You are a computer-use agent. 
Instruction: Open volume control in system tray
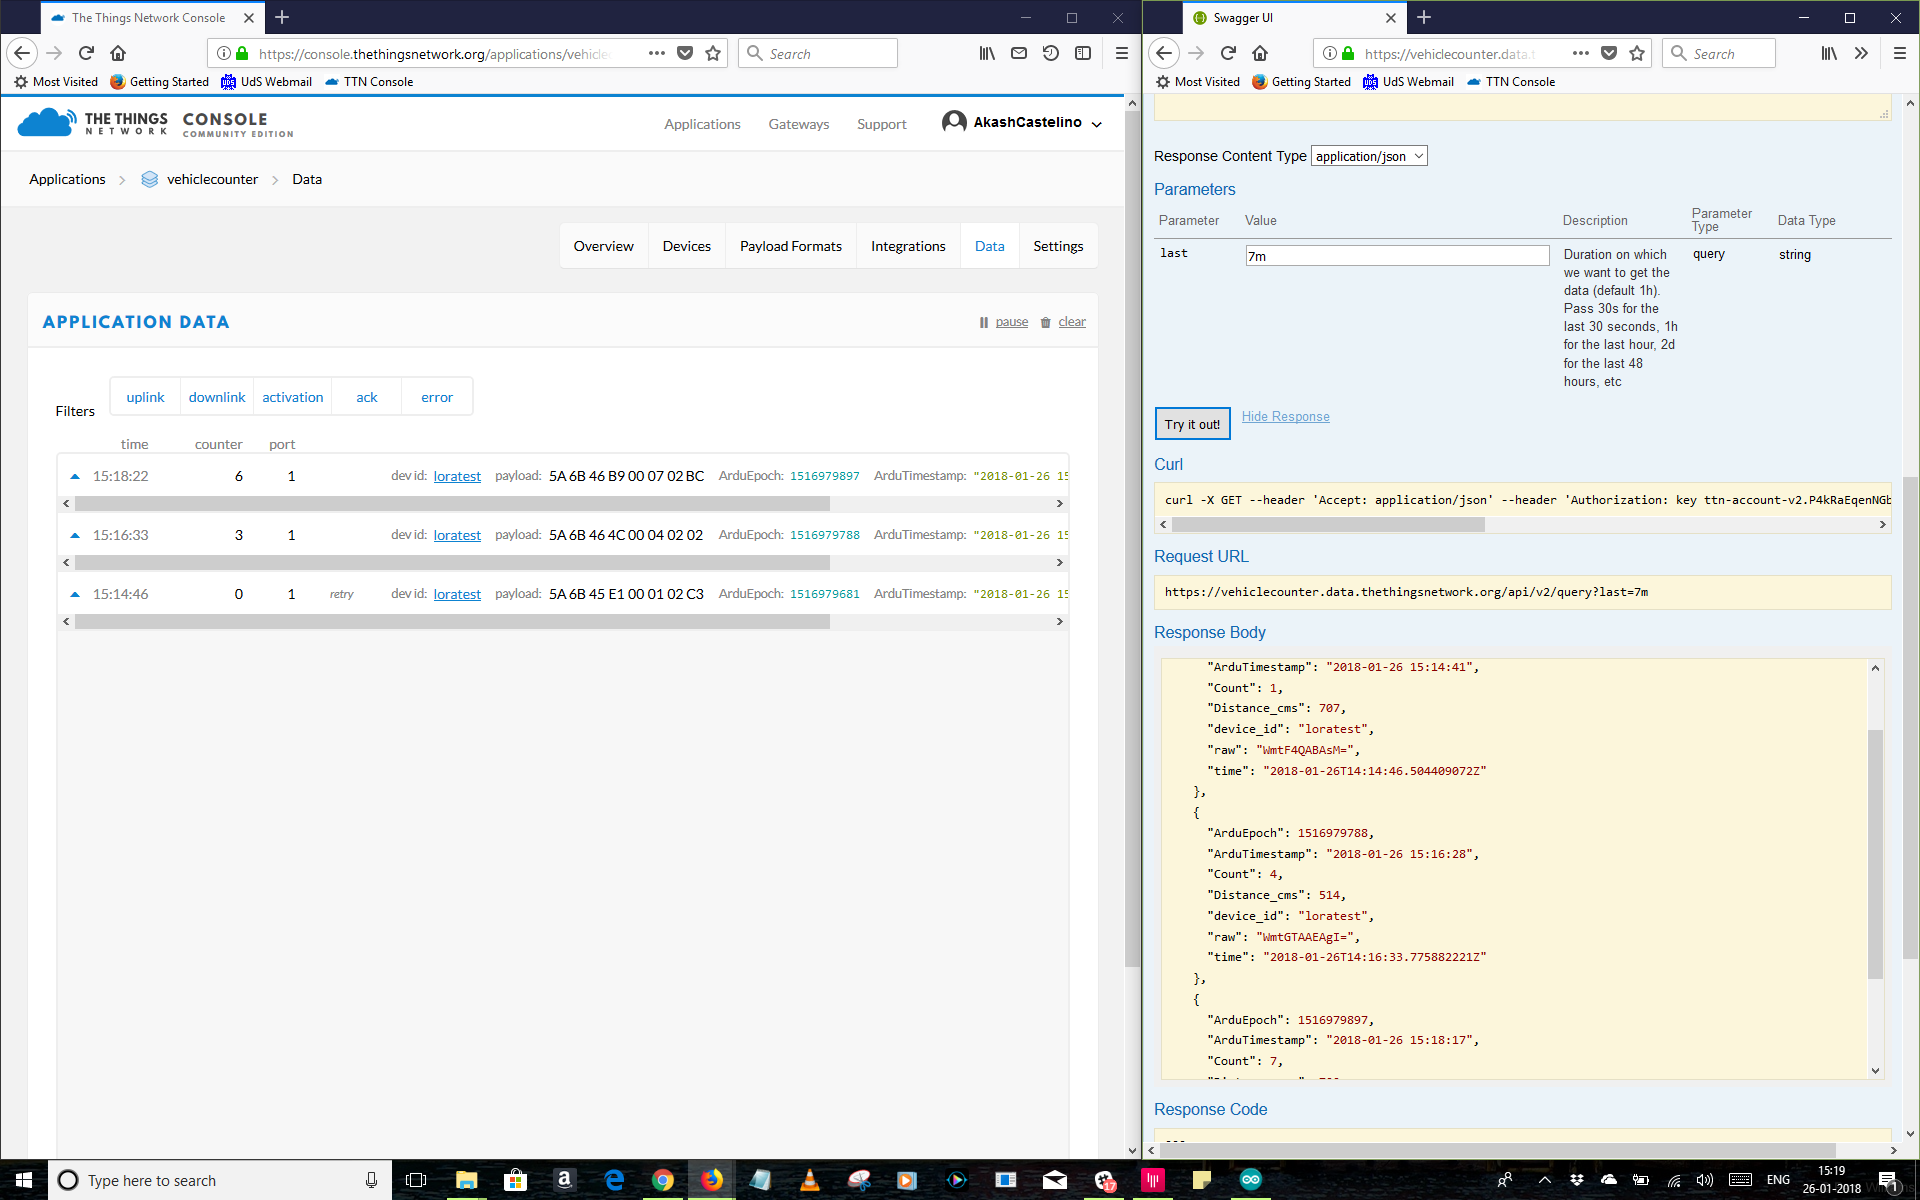coord(1705,1180)
